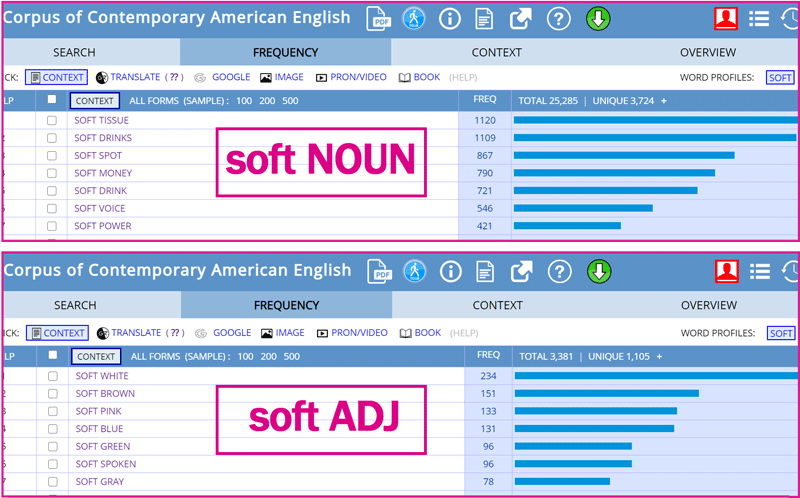
Task: Click the walking tour icon in soft NOUN panel
Action: tap(414, 18)
